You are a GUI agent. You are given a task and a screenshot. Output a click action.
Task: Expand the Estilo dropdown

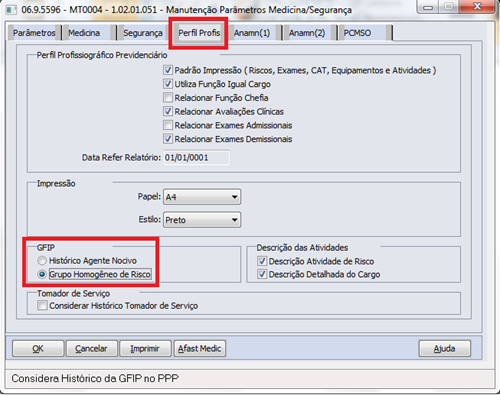point(202,220)
